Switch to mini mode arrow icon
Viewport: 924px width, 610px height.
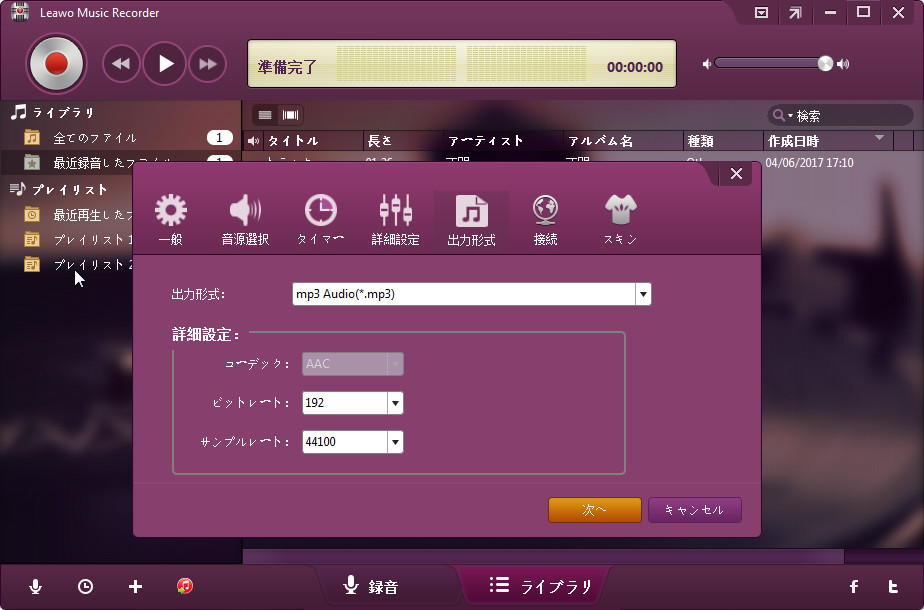(796, 12)
